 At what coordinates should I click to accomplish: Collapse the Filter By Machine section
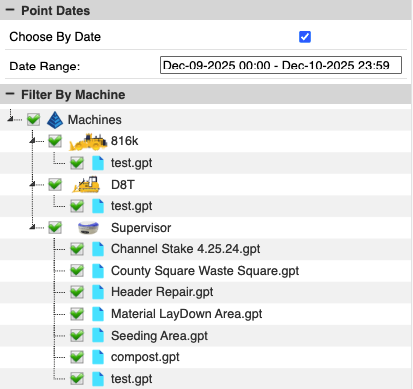(x=10, y=94)
